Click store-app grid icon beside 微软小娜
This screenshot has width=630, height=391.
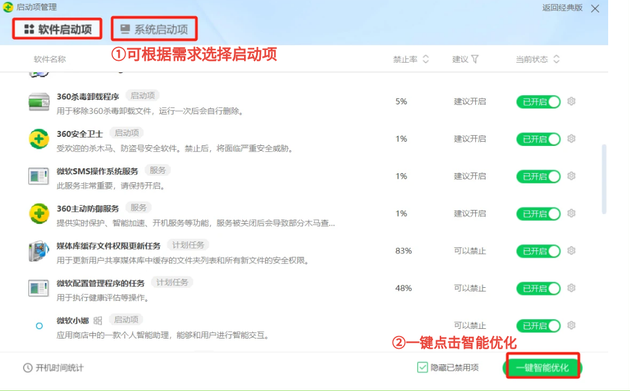(98, 321)
